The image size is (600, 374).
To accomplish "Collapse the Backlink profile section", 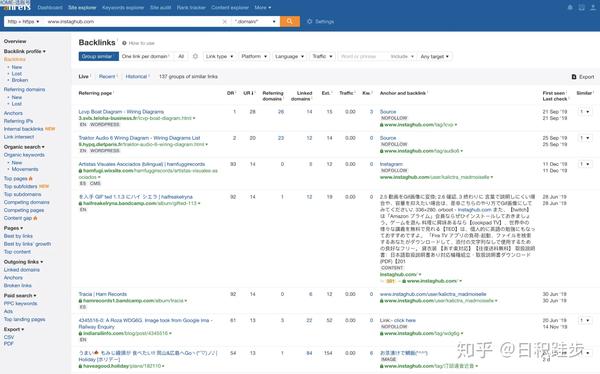I will (24, 51).
